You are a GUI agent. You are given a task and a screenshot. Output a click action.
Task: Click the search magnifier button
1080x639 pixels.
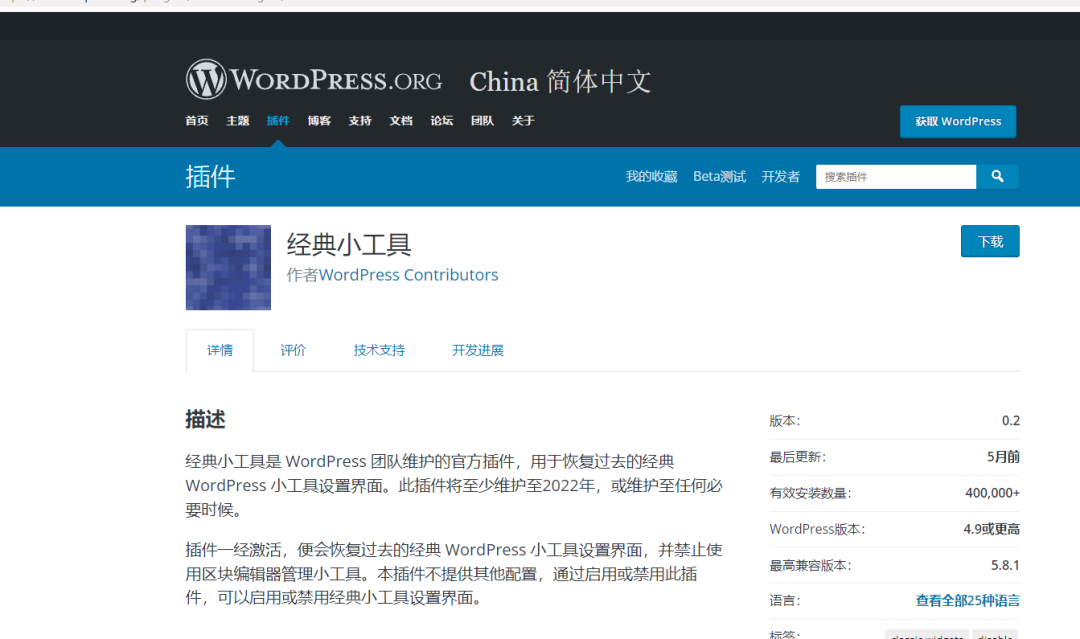pos(997,177)
